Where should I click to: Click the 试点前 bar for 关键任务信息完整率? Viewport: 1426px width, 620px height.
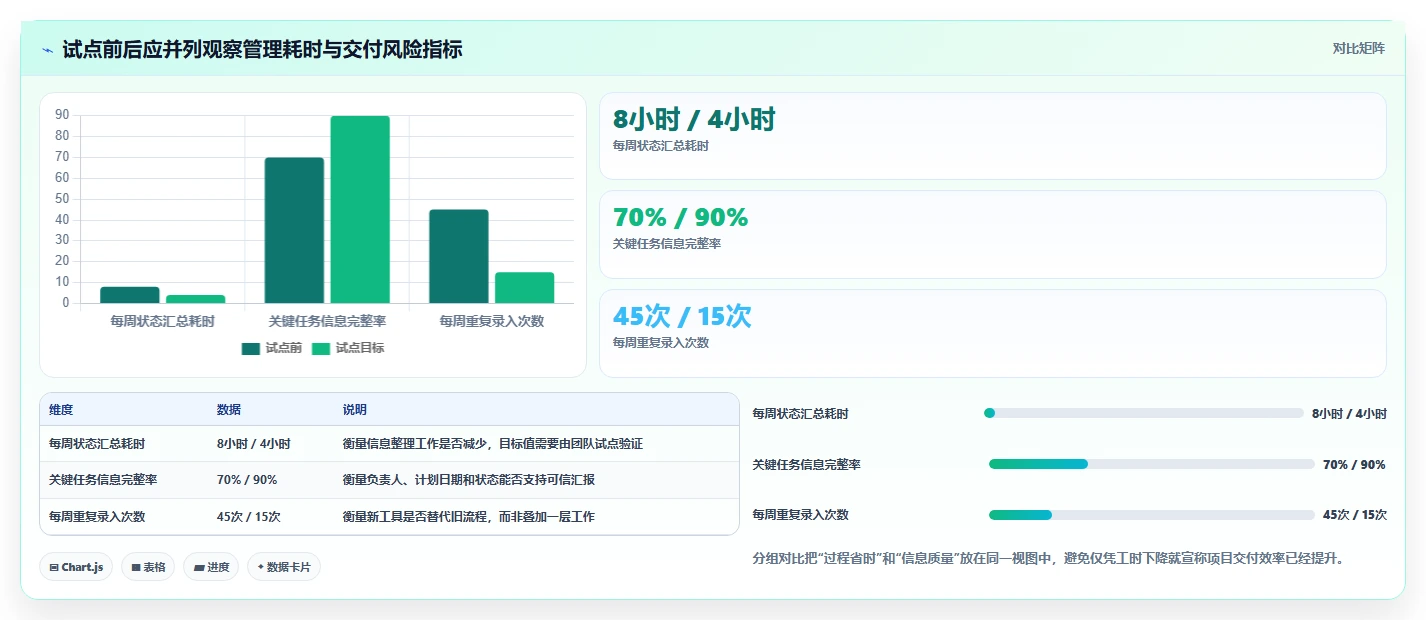tap(294, 230)
